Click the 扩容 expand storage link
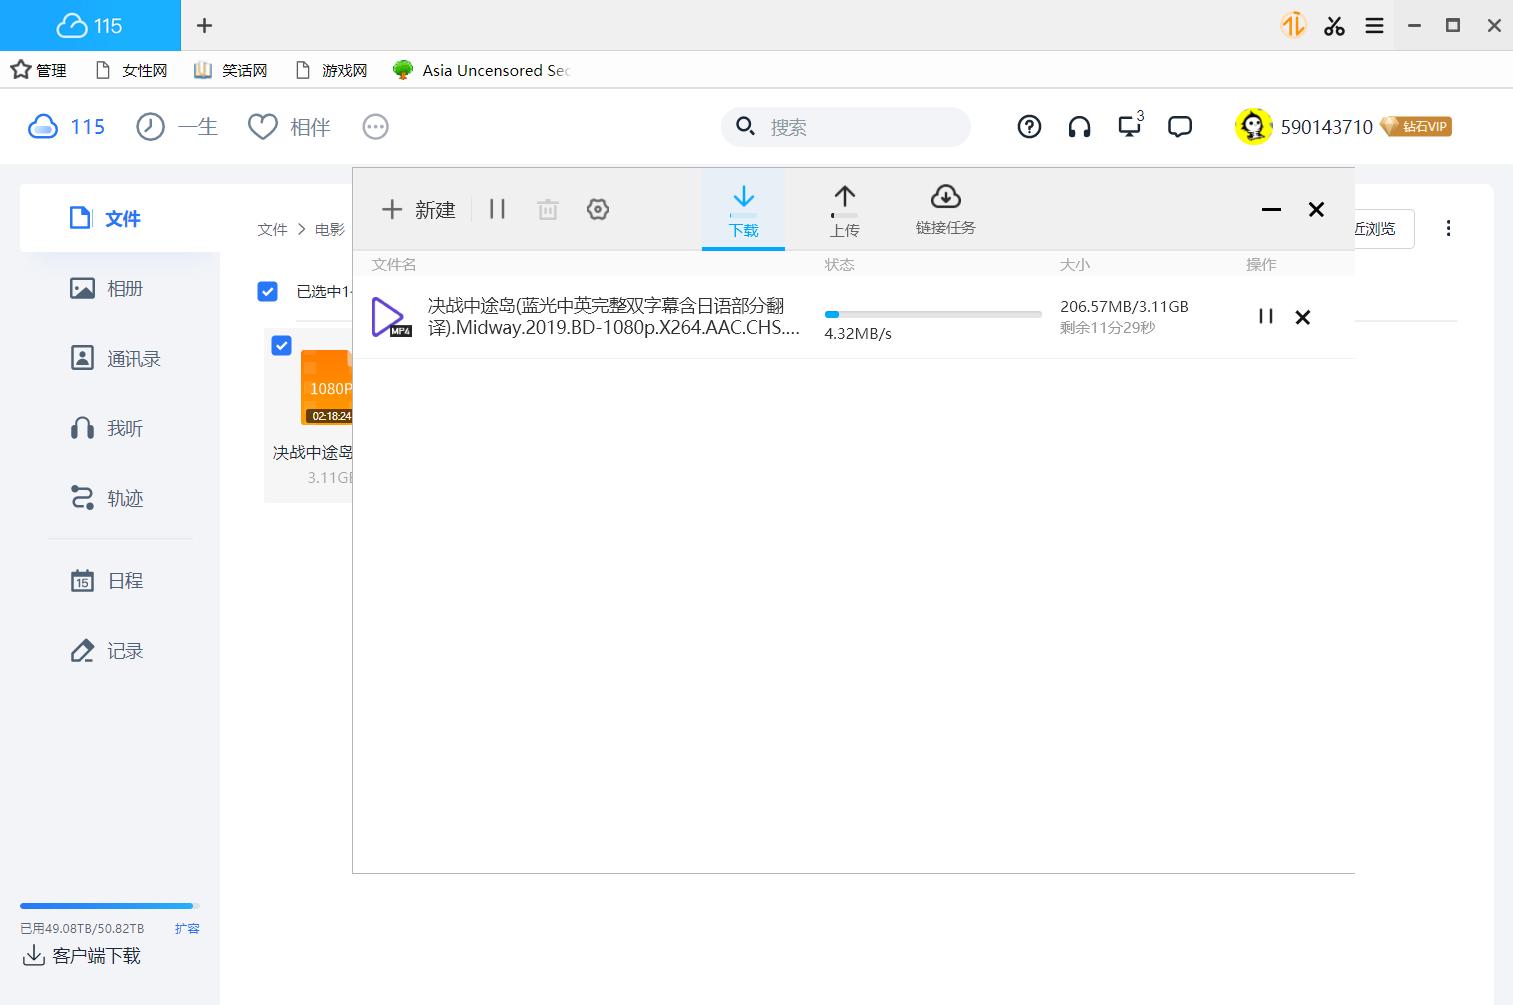Viewport: 1513px width, 1005px height. click(187, 928)
